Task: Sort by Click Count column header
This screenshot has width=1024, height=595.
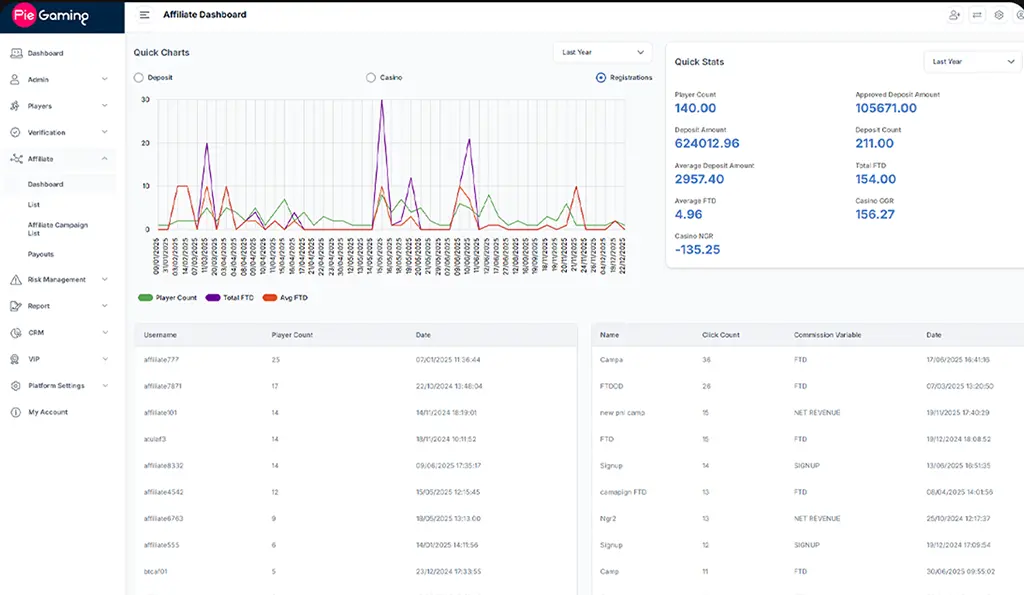Action: tap(720, 335)
